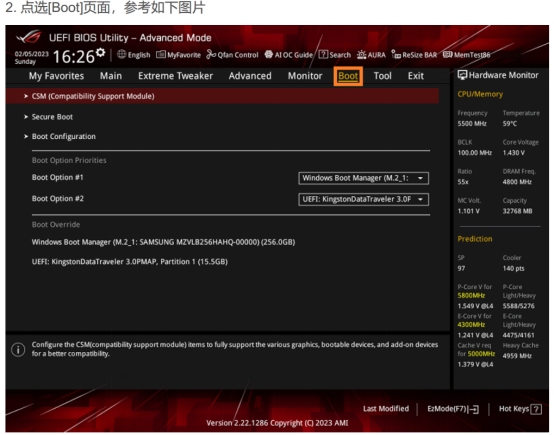Switch to the Extreme Tweaker tab

pyautogui.click(x=175, y=76)
